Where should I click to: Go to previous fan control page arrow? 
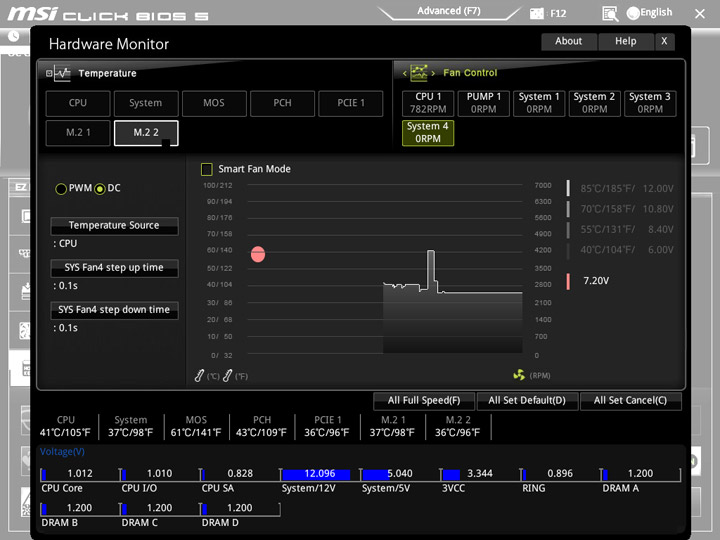tap(405, 73)
